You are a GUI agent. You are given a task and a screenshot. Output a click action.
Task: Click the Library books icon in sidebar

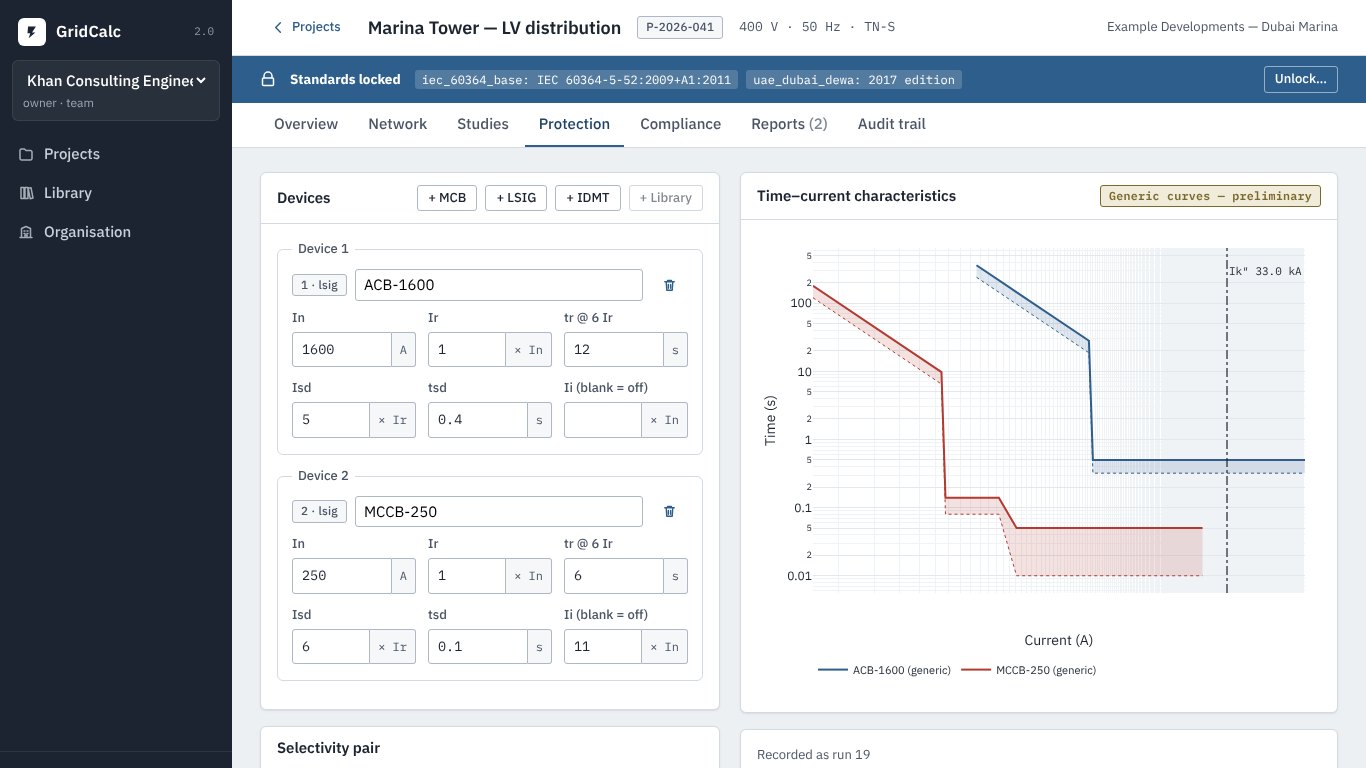pos(26,193)
